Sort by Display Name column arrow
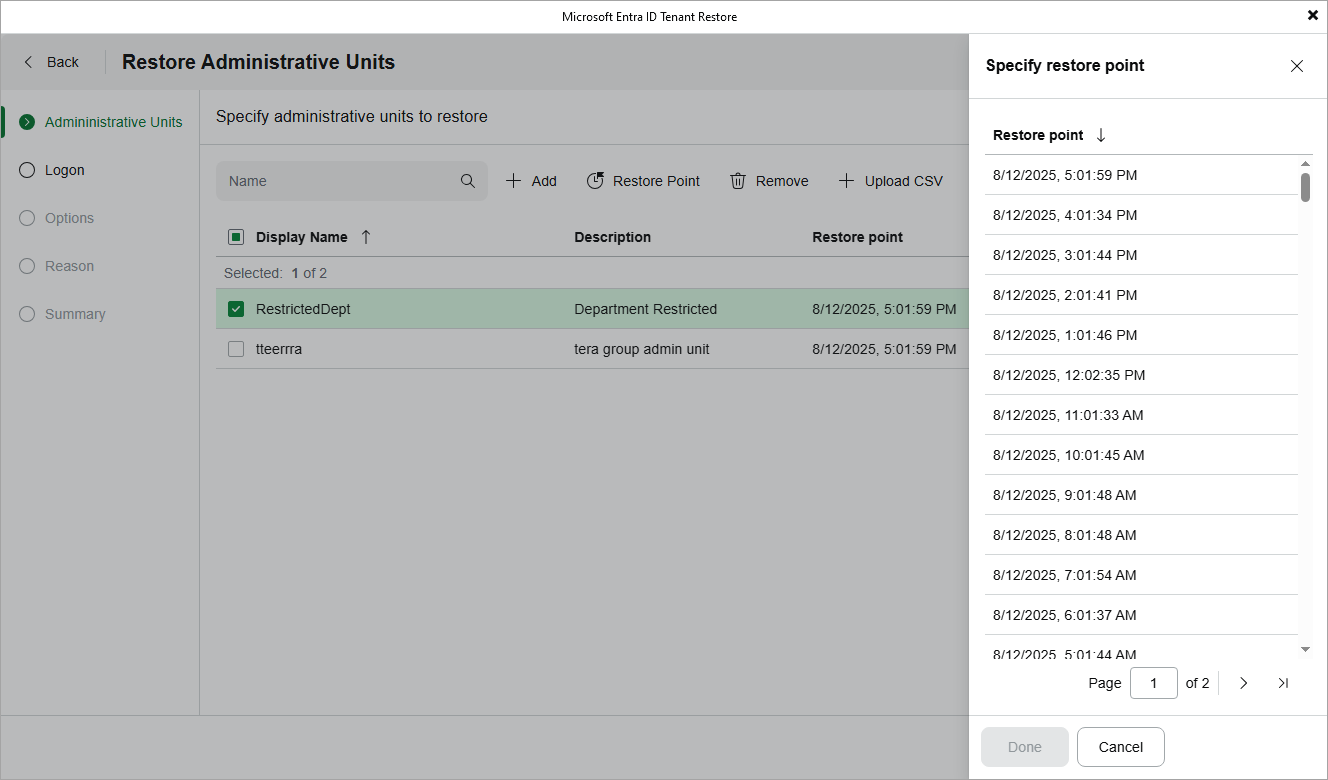This screenshot has height=780, width=1328. point(366,237)
